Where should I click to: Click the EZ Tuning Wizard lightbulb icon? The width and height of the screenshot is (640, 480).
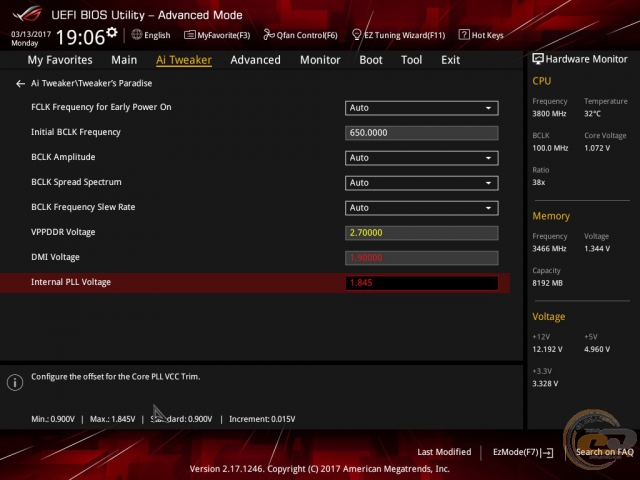(356, 35)
